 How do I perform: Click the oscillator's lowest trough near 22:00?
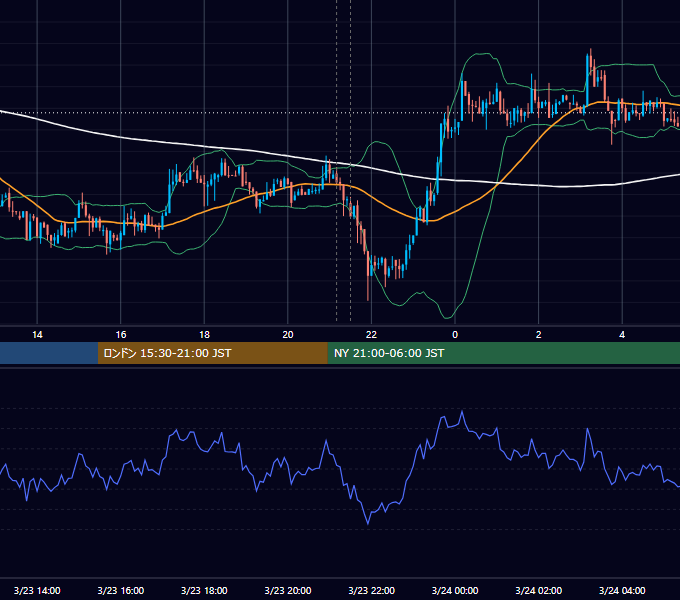coord(368,523)
